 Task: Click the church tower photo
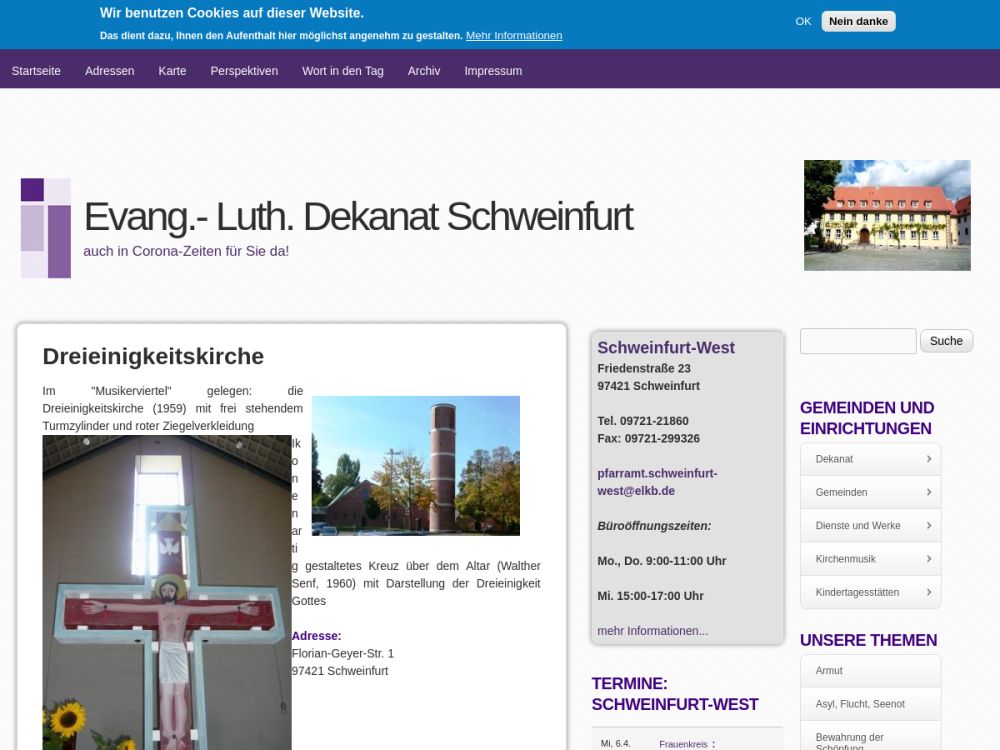[x=415, y=466]
